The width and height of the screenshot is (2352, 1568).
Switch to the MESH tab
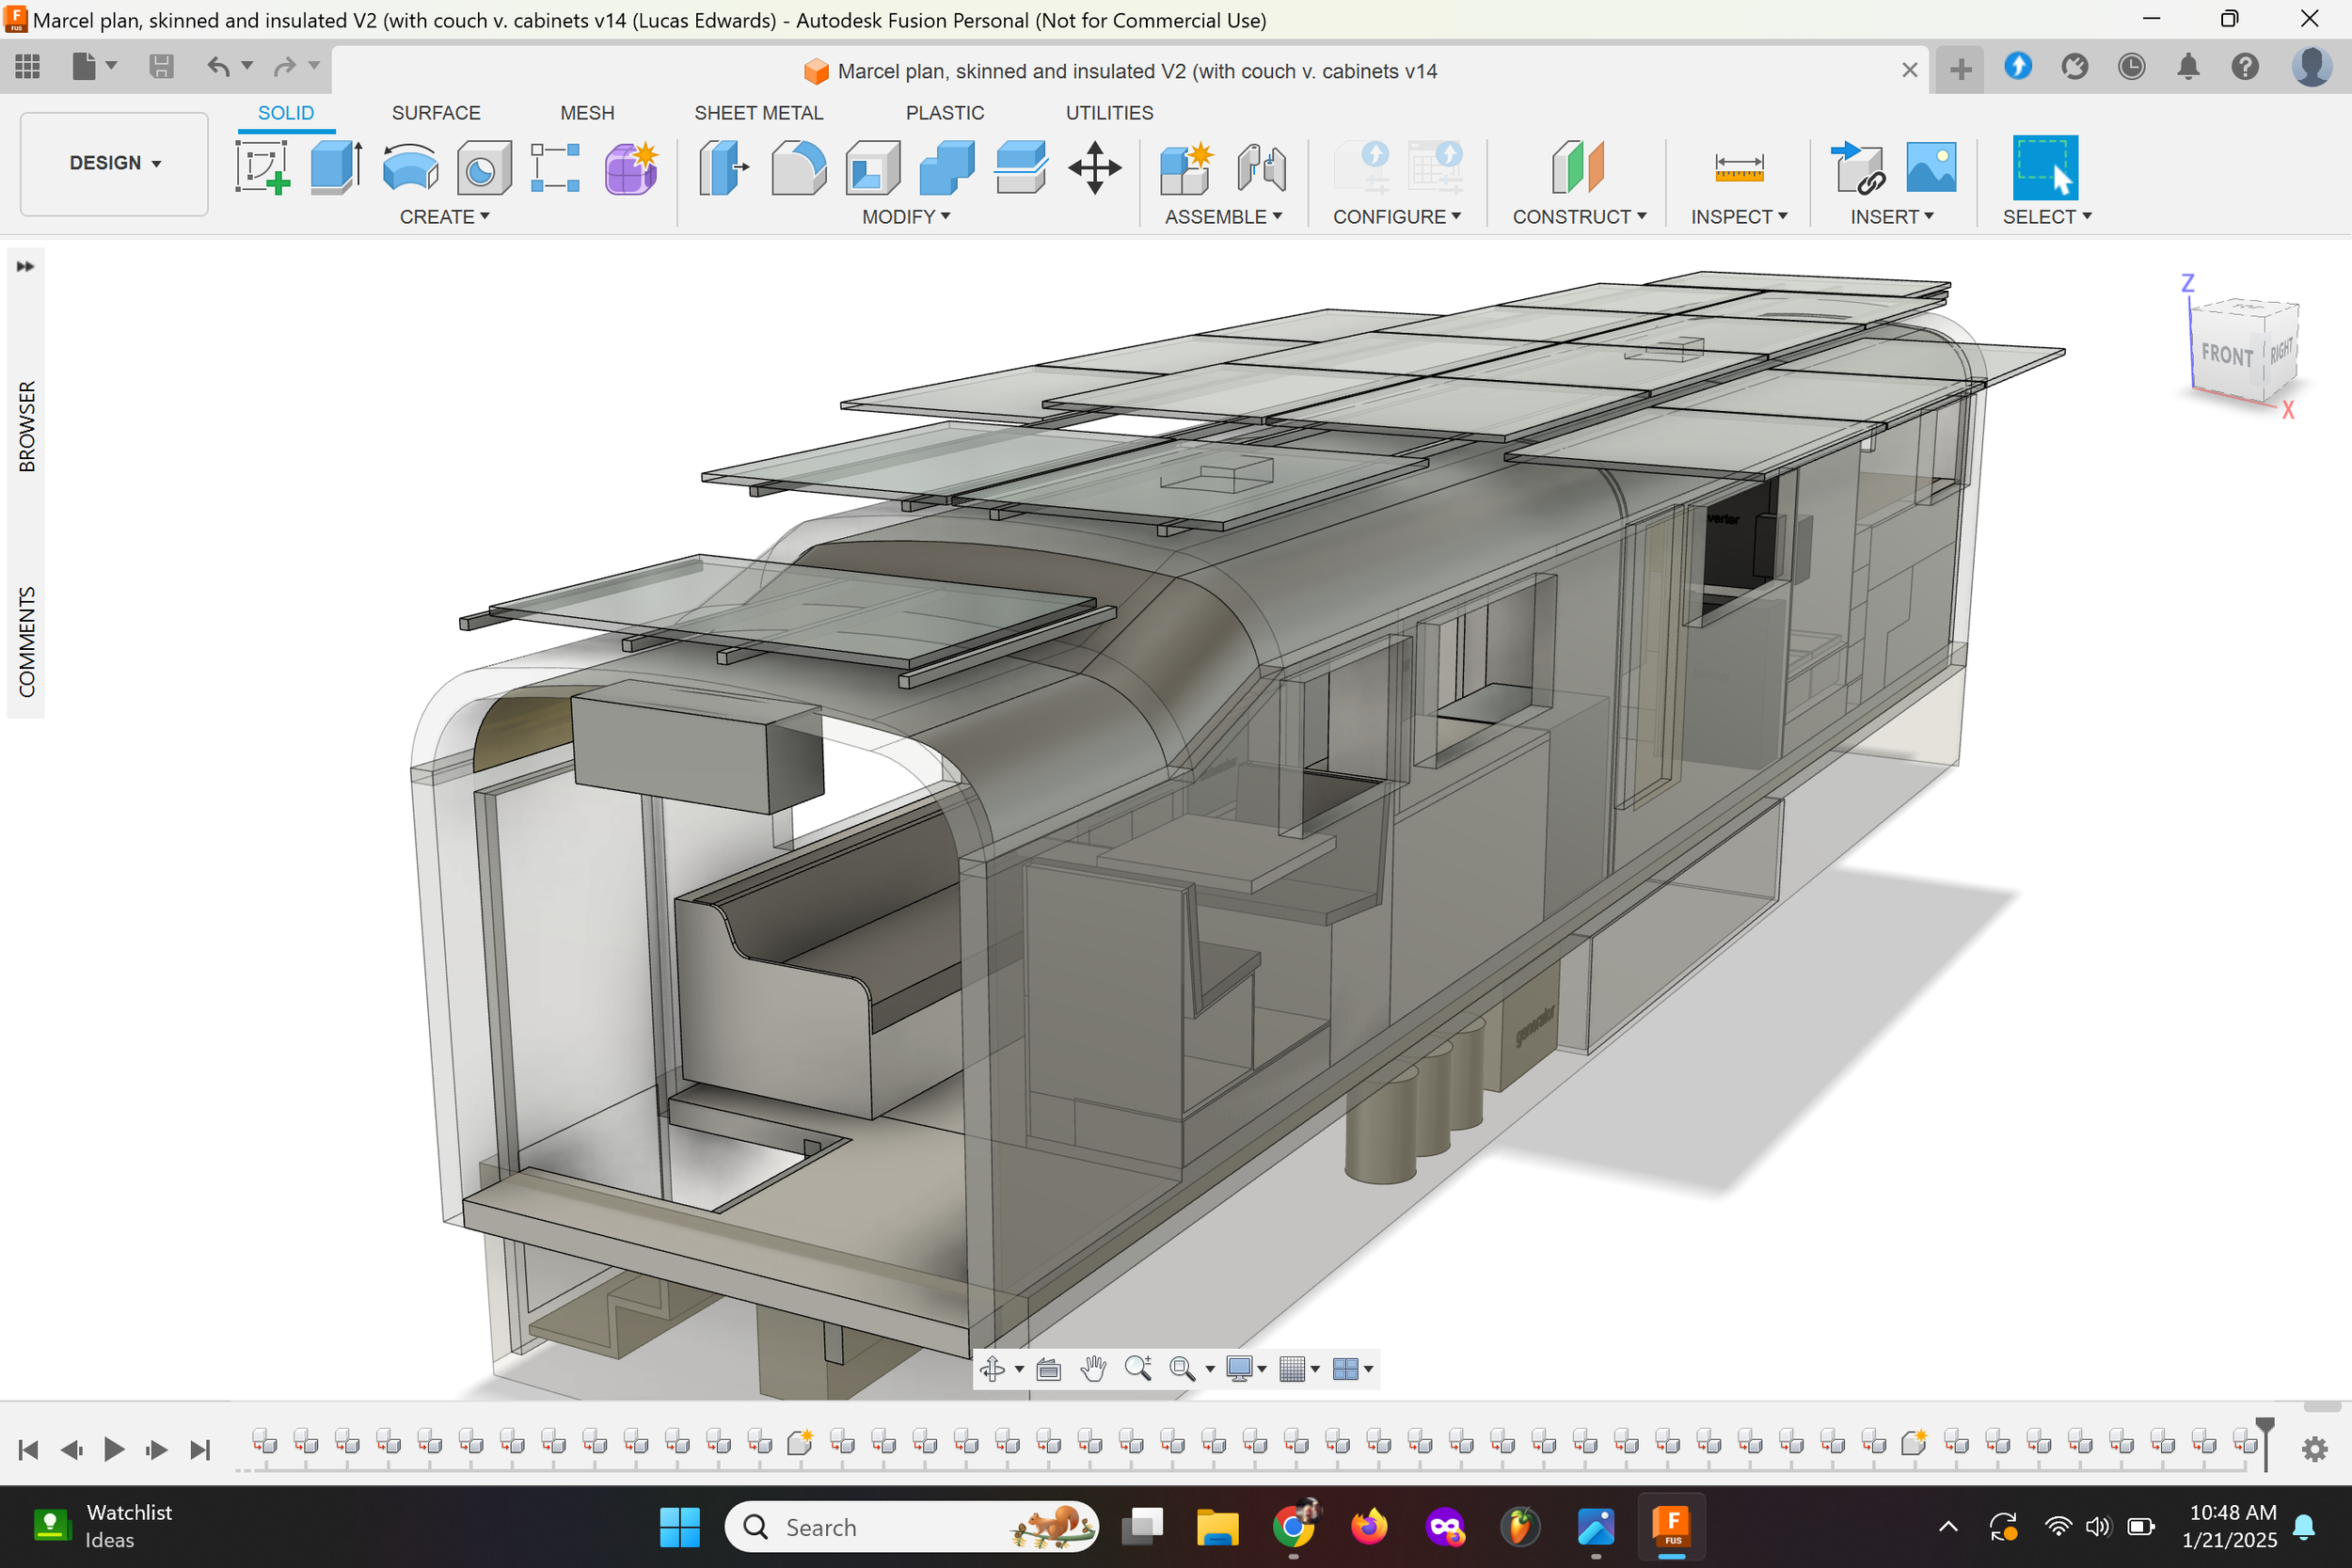[x=587, y=113]
